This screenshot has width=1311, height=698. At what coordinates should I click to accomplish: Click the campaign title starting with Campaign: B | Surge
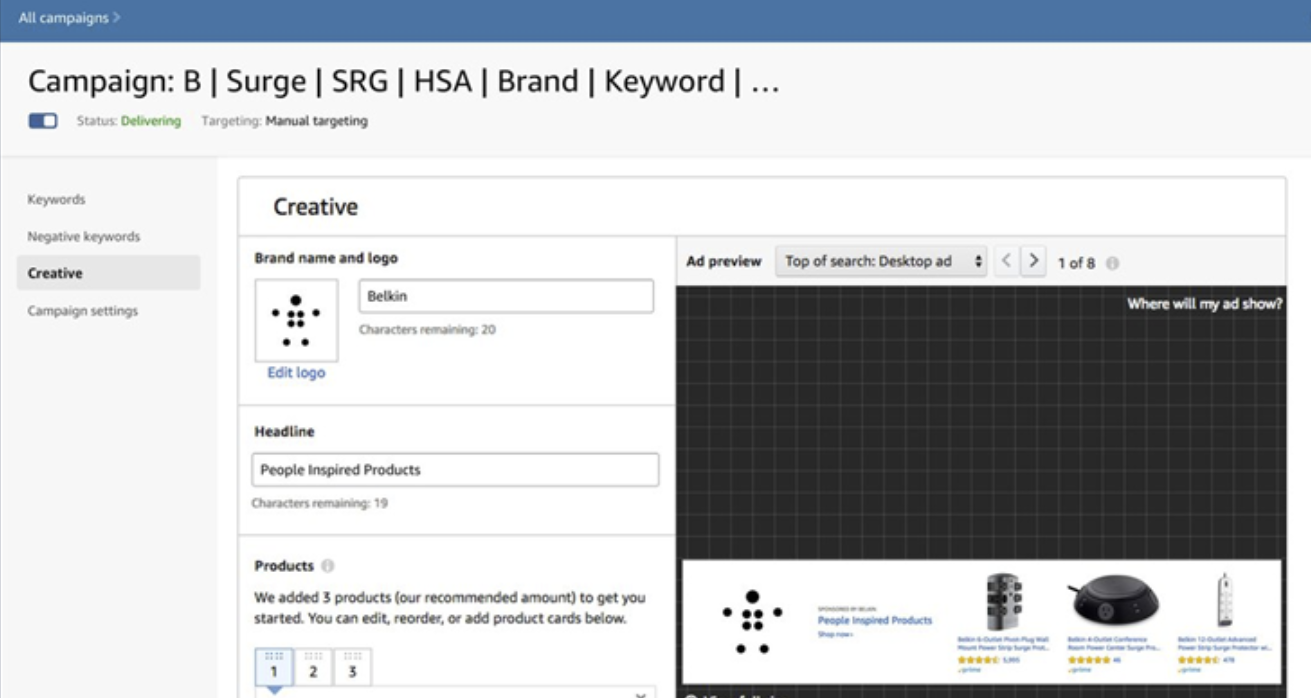[x=403, y=82]
